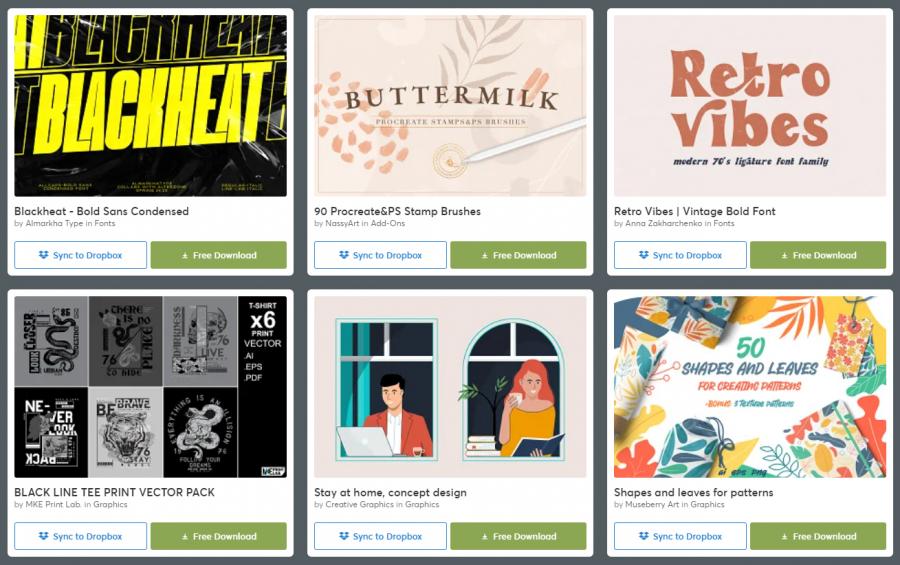
Task: Open the Retro Vibes | Vintage Bold Font title
Action: click(695, 211)
